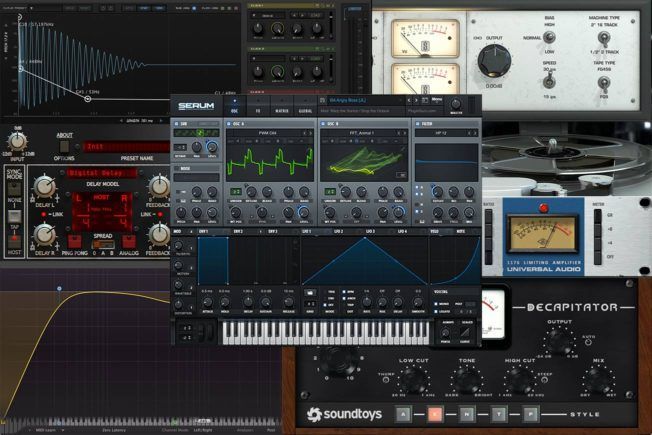Go to the next Serum preset
Viewport: 652px width, 435px height.
coord(416,100)
